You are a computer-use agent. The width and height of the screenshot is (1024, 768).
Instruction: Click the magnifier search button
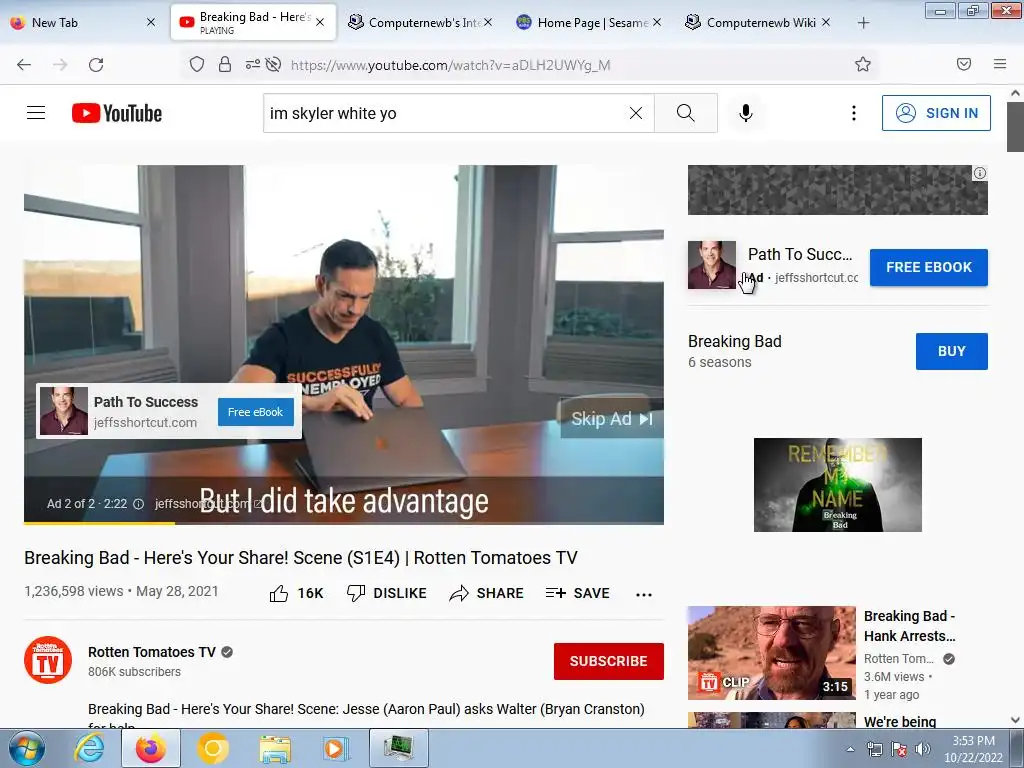click(686, 113)
